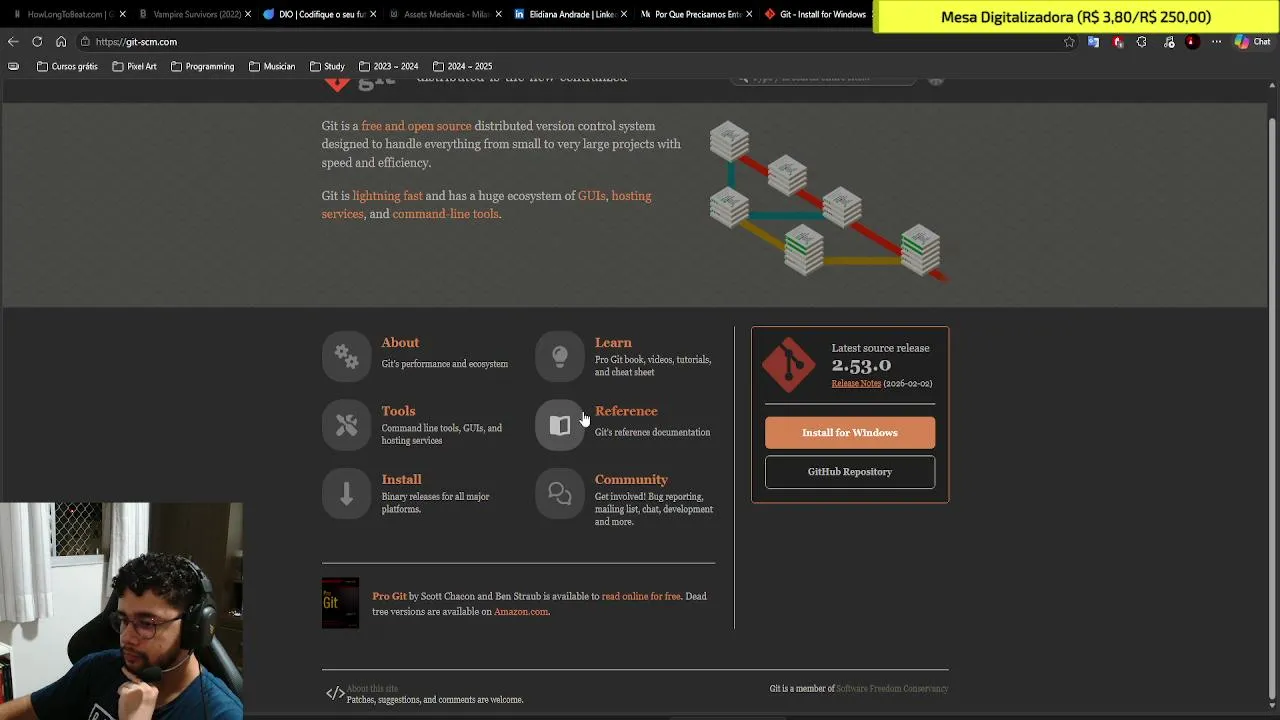Viewport: 1280px width, 720px height.
Task: Follow the lightning fast link
Action: pos(387,196)
